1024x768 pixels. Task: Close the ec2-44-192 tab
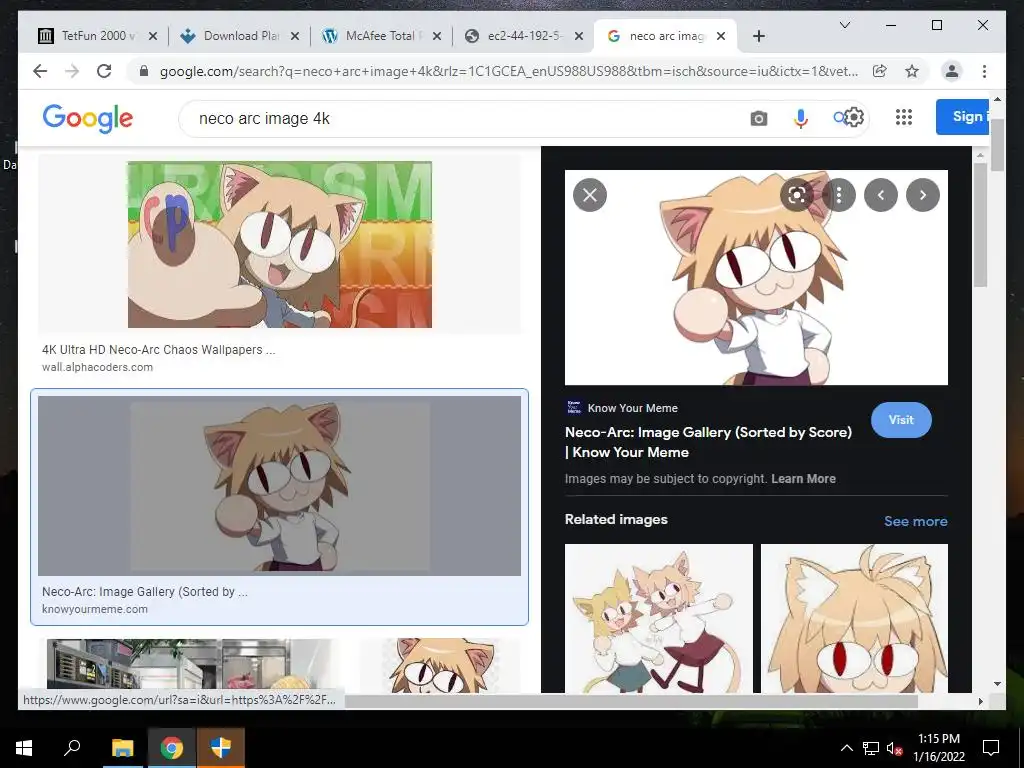(579, 36)
